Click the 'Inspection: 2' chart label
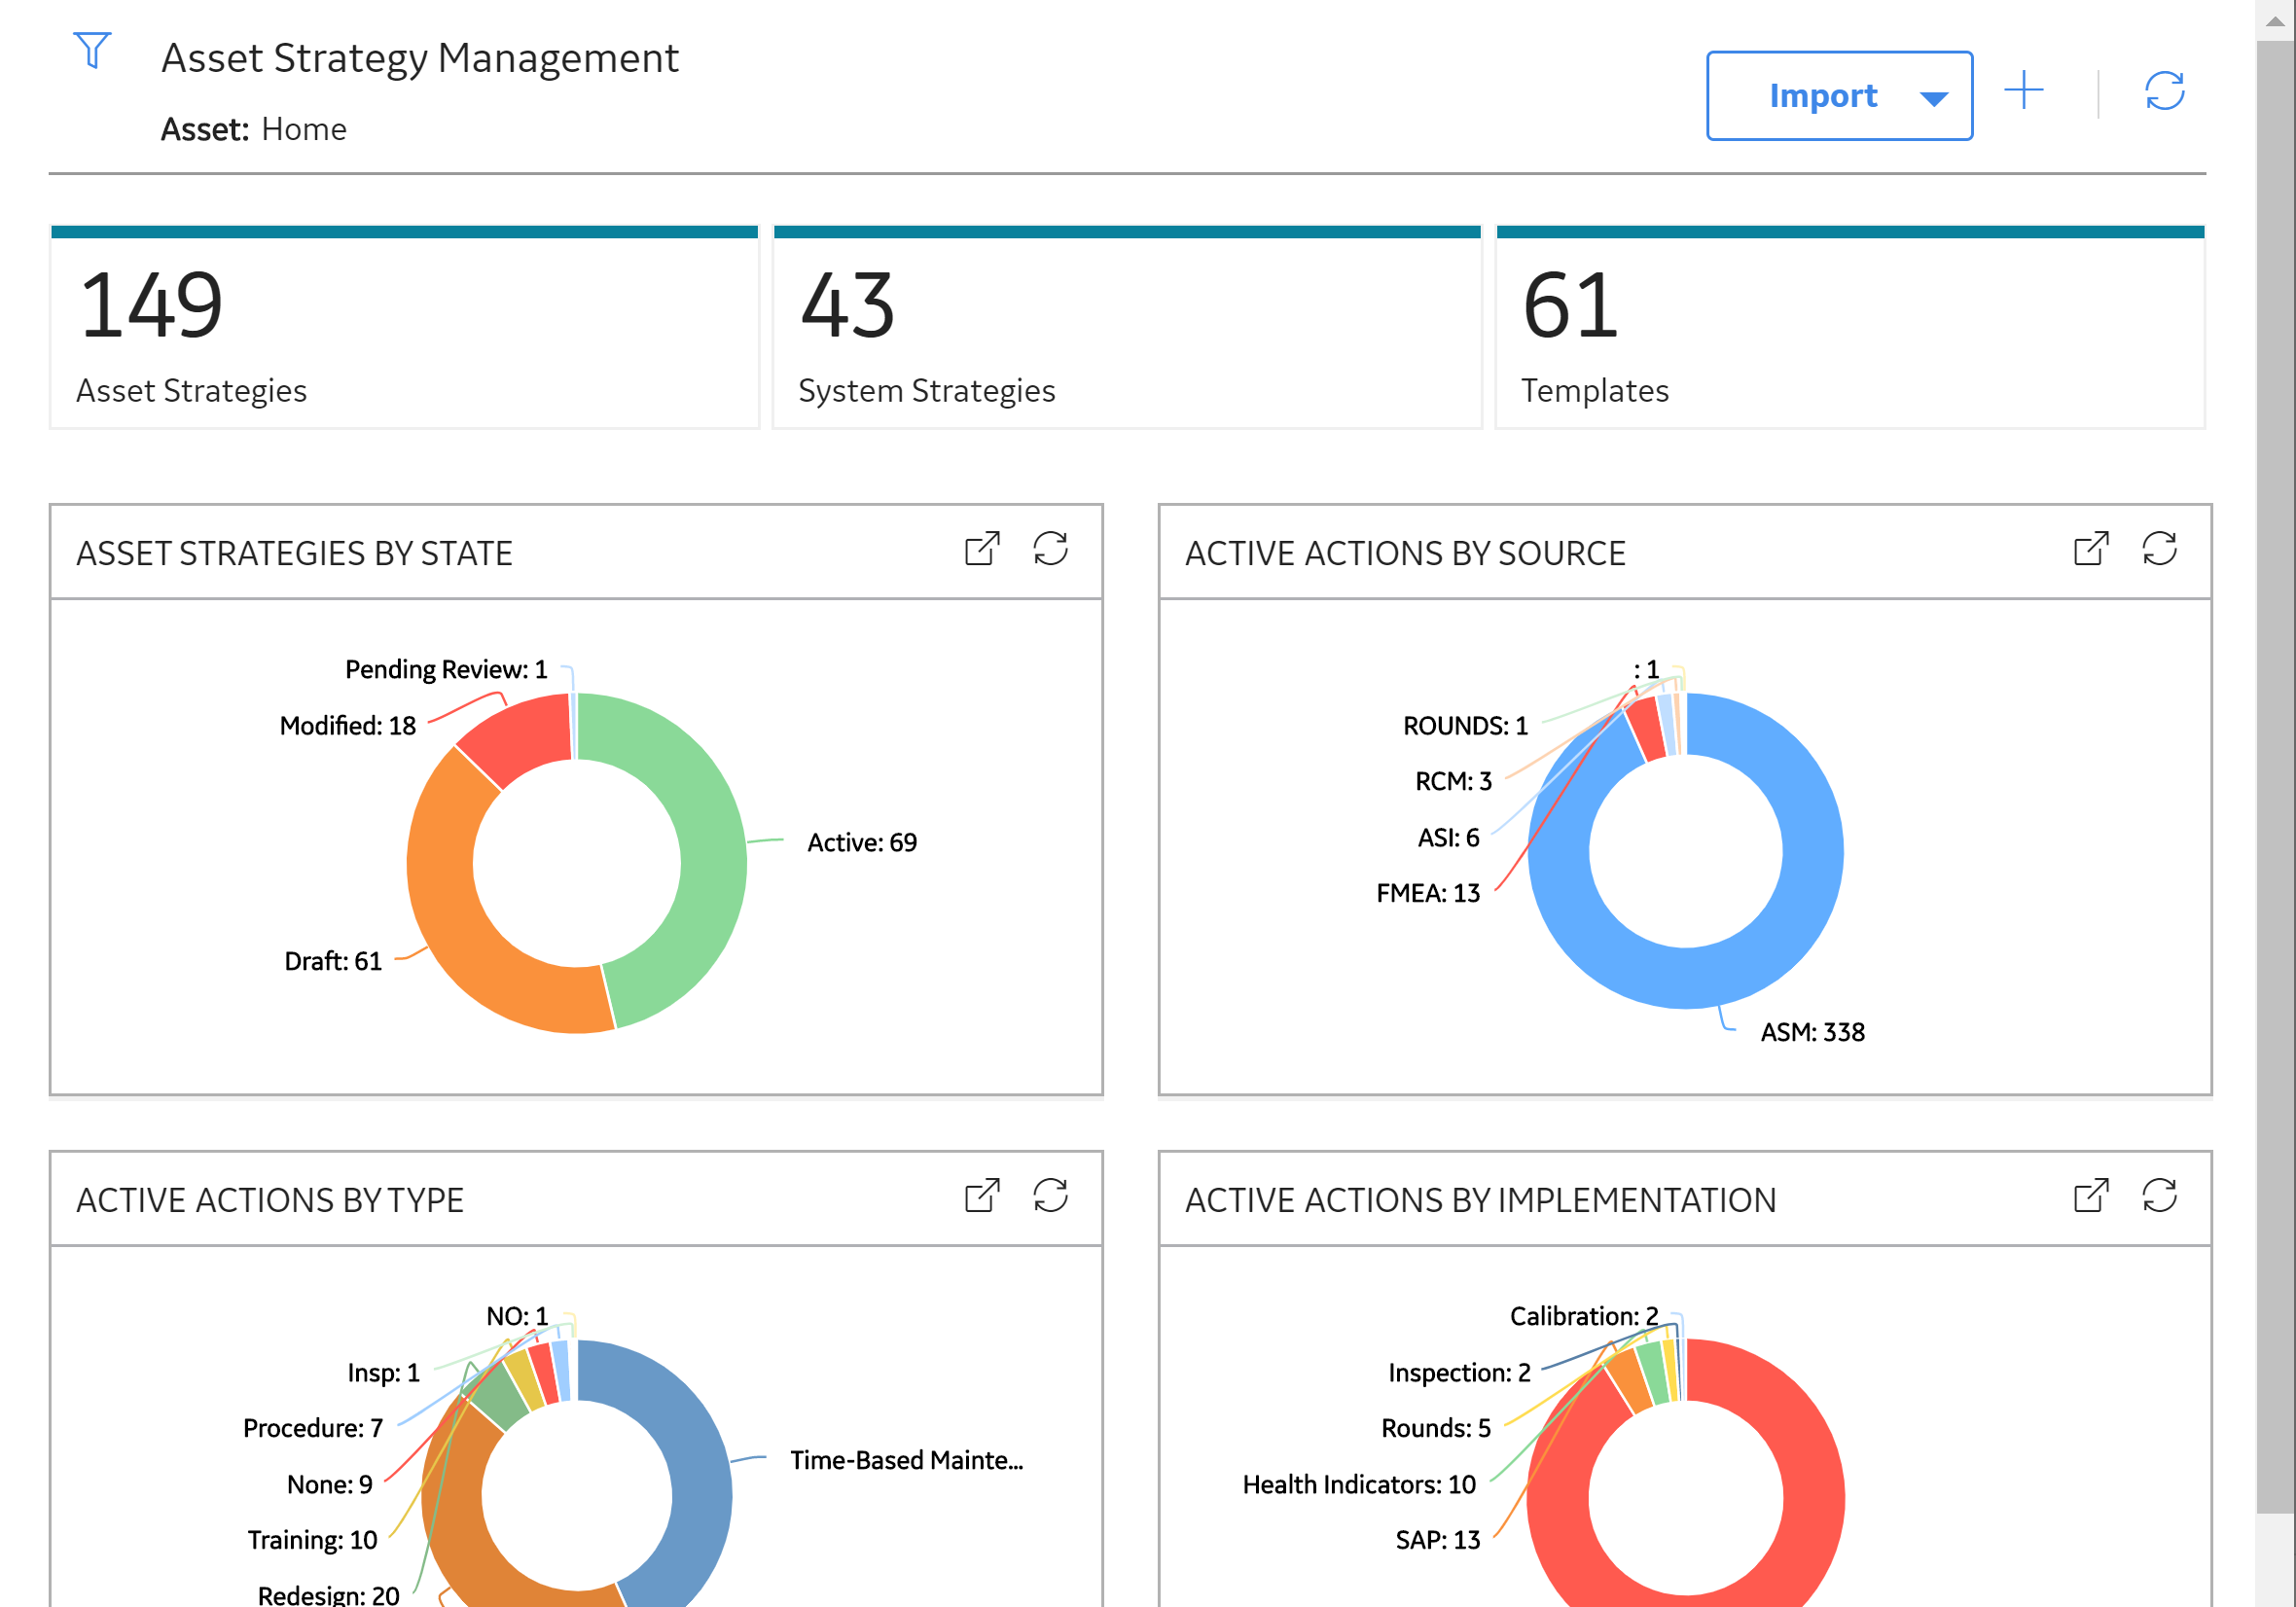 1459,1373
